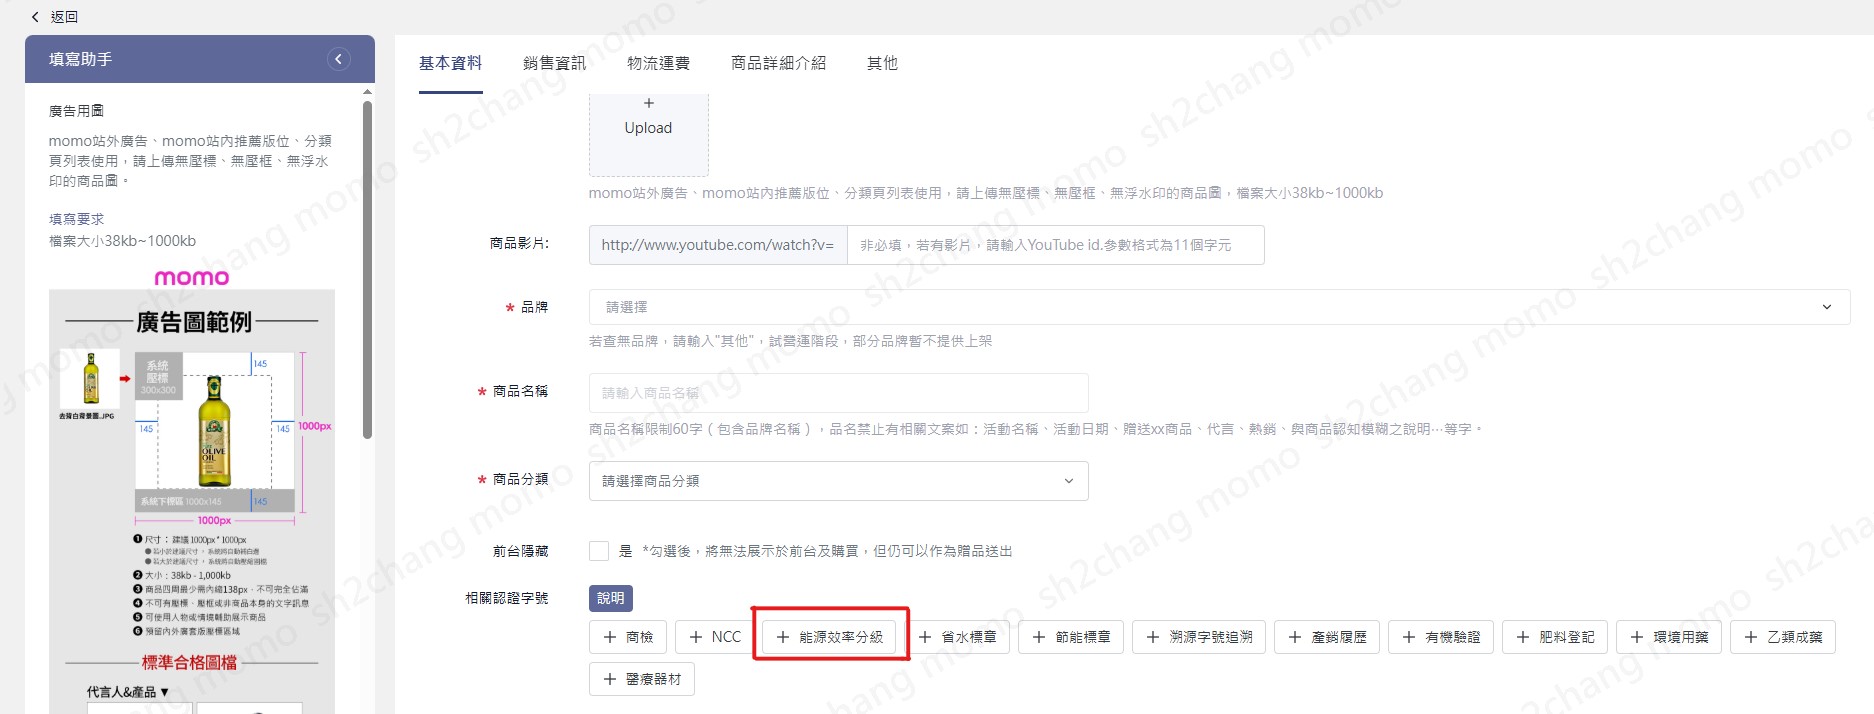Add a 環境用藥 certification
1874x714 pixels.
[x=1669, y=637]
